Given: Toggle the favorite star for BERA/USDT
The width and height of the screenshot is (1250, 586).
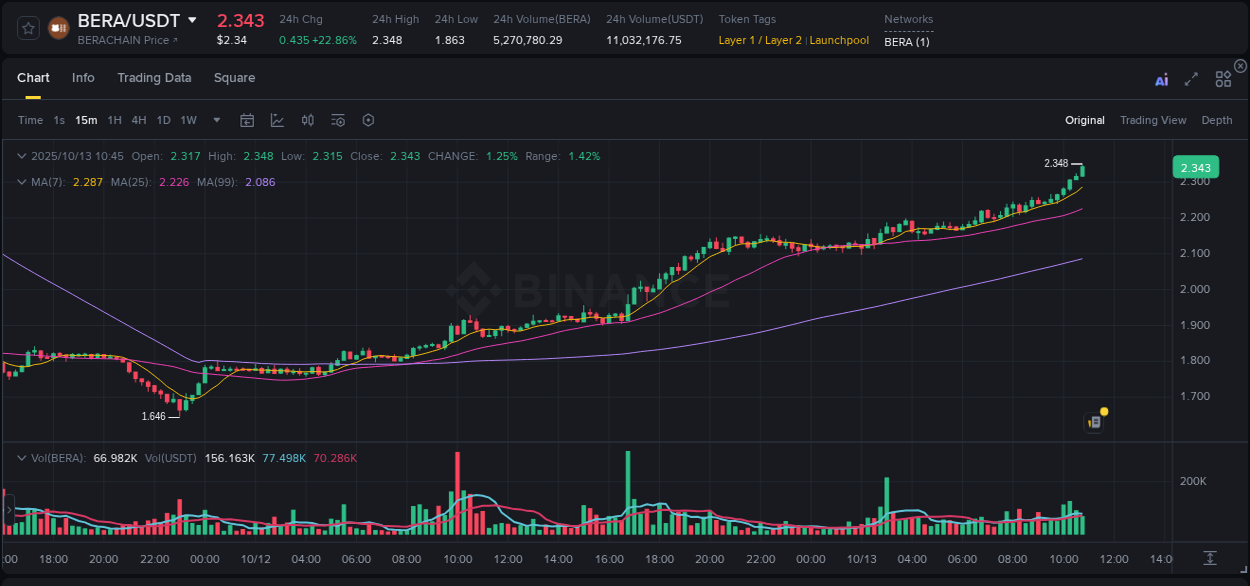Looking at the screenshot, I should click(x=28, y=27).
